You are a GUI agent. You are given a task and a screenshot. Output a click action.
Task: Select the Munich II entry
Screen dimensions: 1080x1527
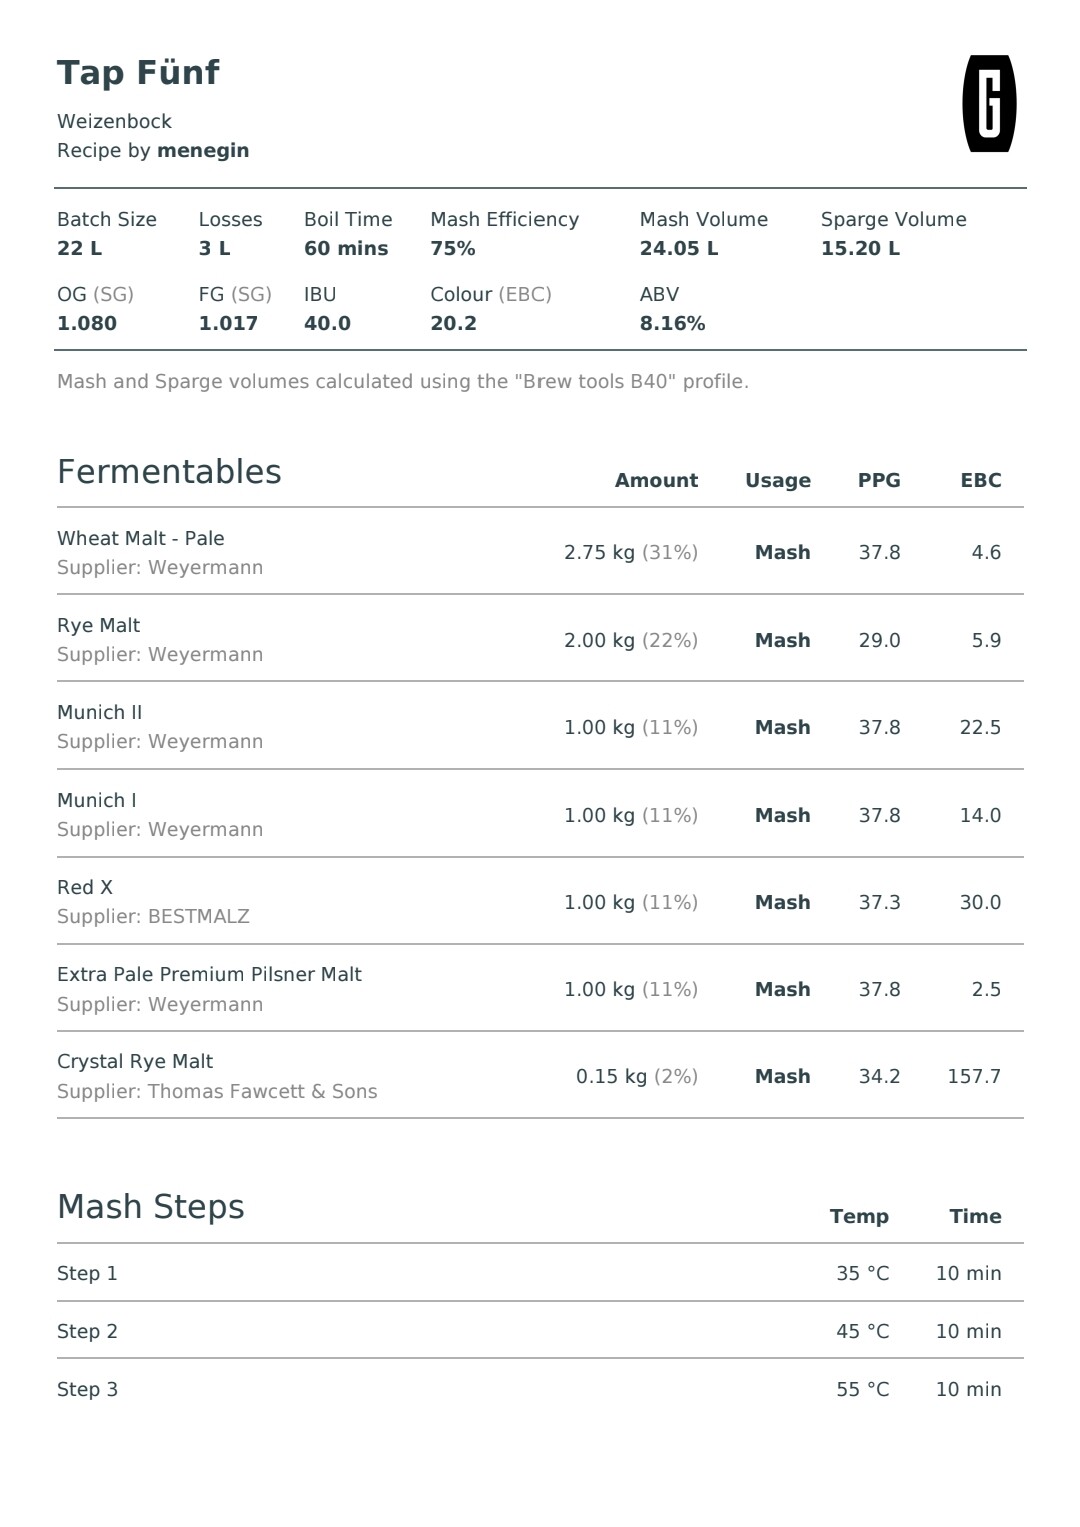(540, 727)
